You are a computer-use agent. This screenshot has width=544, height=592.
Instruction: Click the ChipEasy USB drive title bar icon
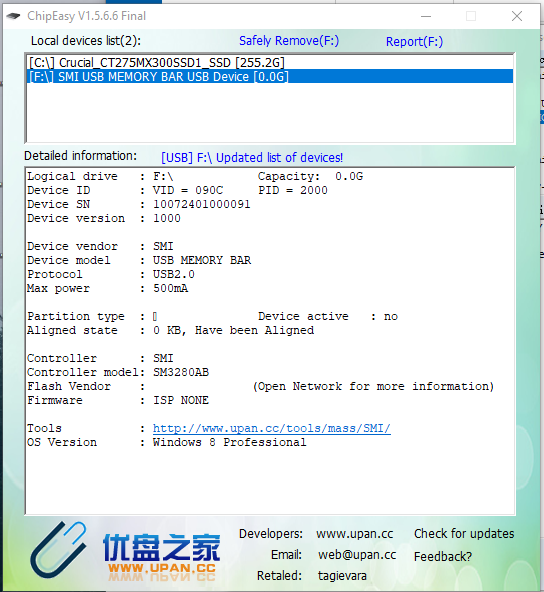tap(13, 16)
